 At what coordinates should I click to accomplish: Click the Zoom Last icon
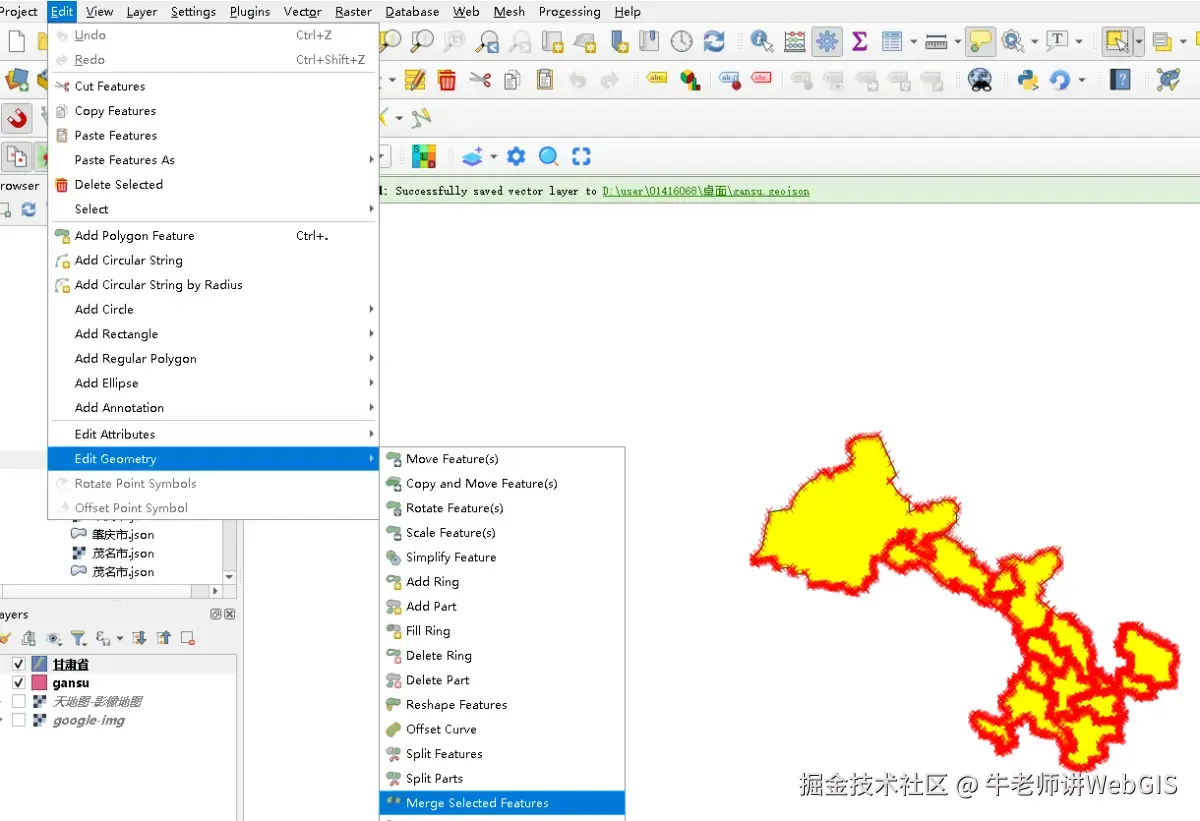tap(488, 41)
